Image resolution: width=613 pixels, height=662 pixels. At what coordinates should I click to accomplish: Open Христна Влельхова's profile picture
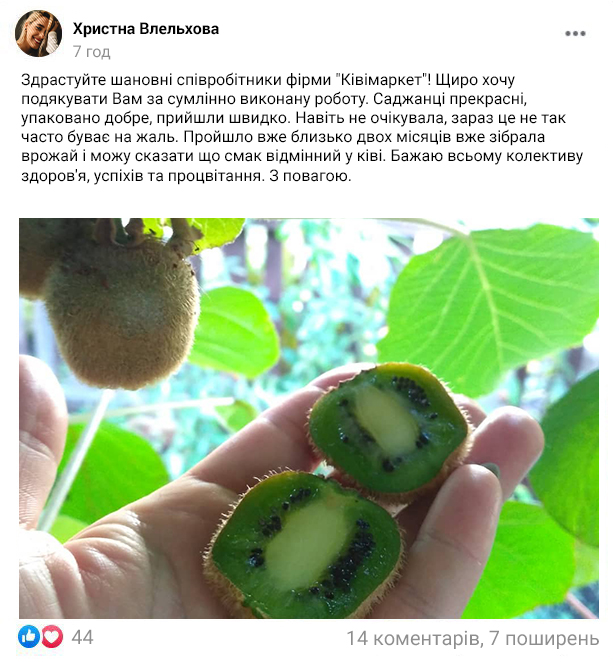click(38, 34)
